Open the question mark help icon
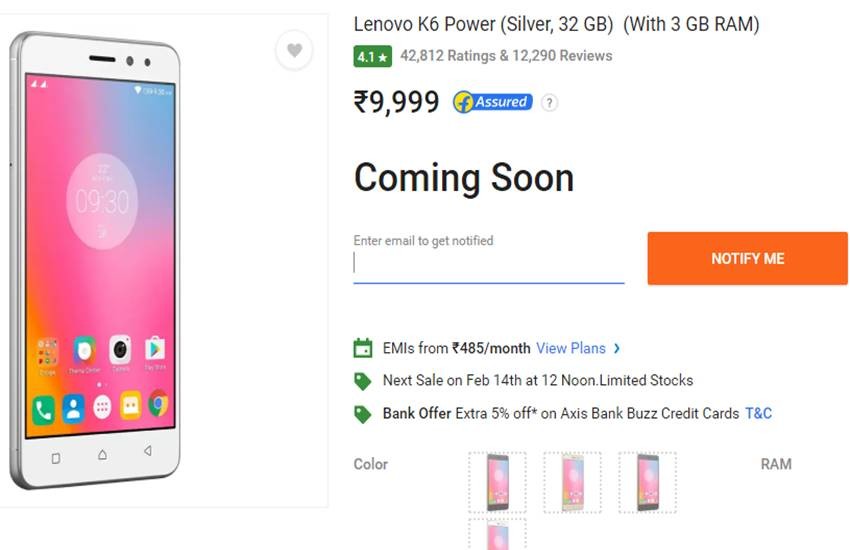This screenshot has height=550, width=850. [549, 102]
